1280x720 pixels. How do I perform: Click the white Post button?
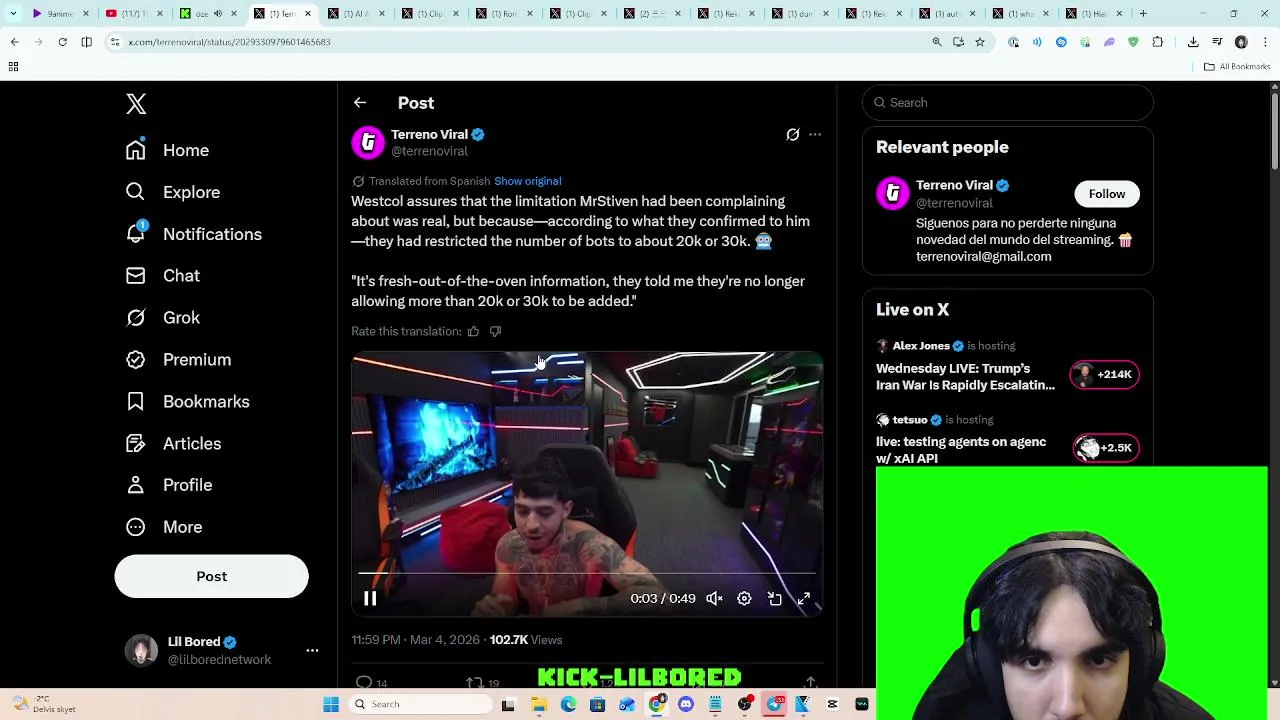coord(211,576)
